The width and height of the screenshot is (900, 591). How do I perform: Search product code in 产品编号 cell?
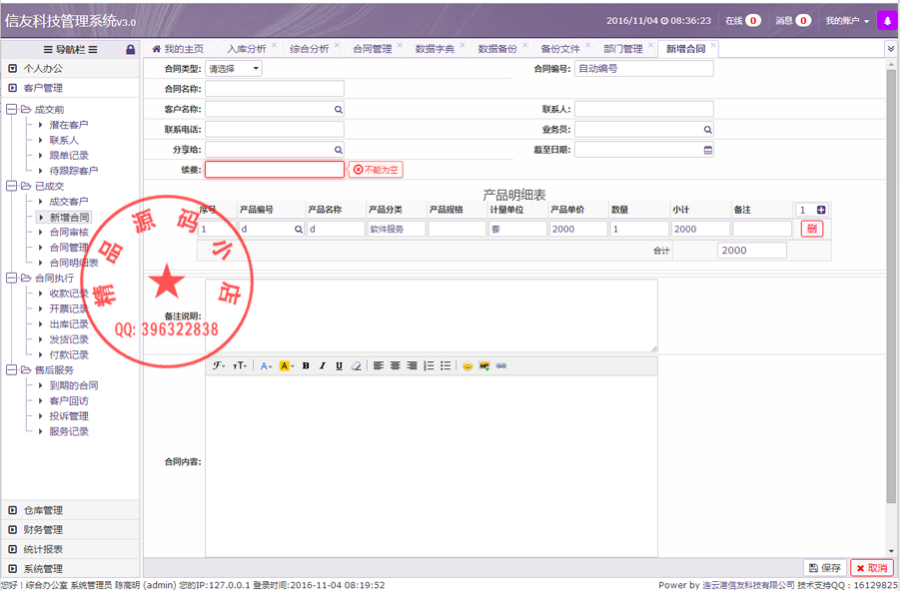click(x=298, y=229)
